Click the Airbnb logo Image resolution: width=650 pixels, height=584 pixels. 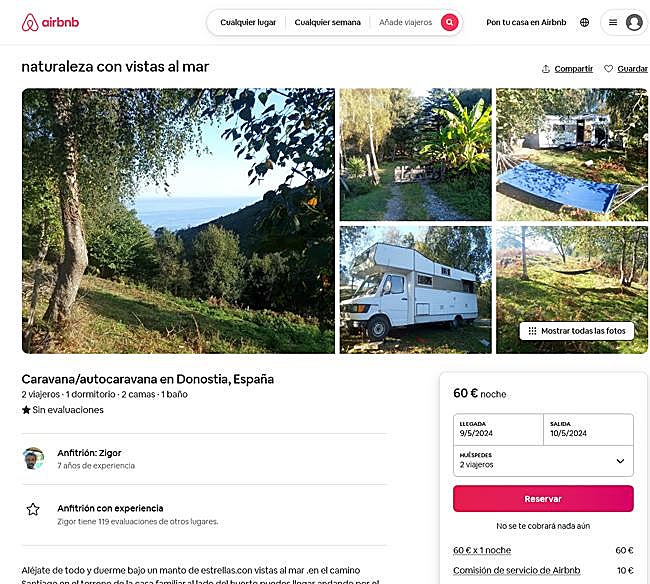tap(50, 22)
